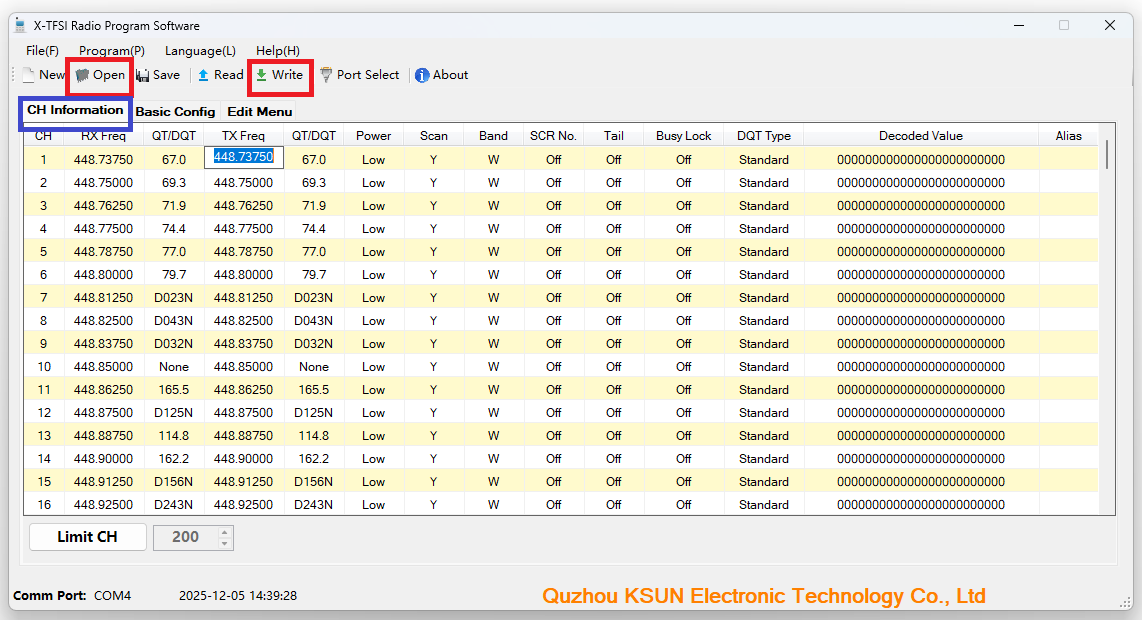Select TX QT/DQT D032N in channel 9
Screen dimensions: 1142x620
(313, 344)
